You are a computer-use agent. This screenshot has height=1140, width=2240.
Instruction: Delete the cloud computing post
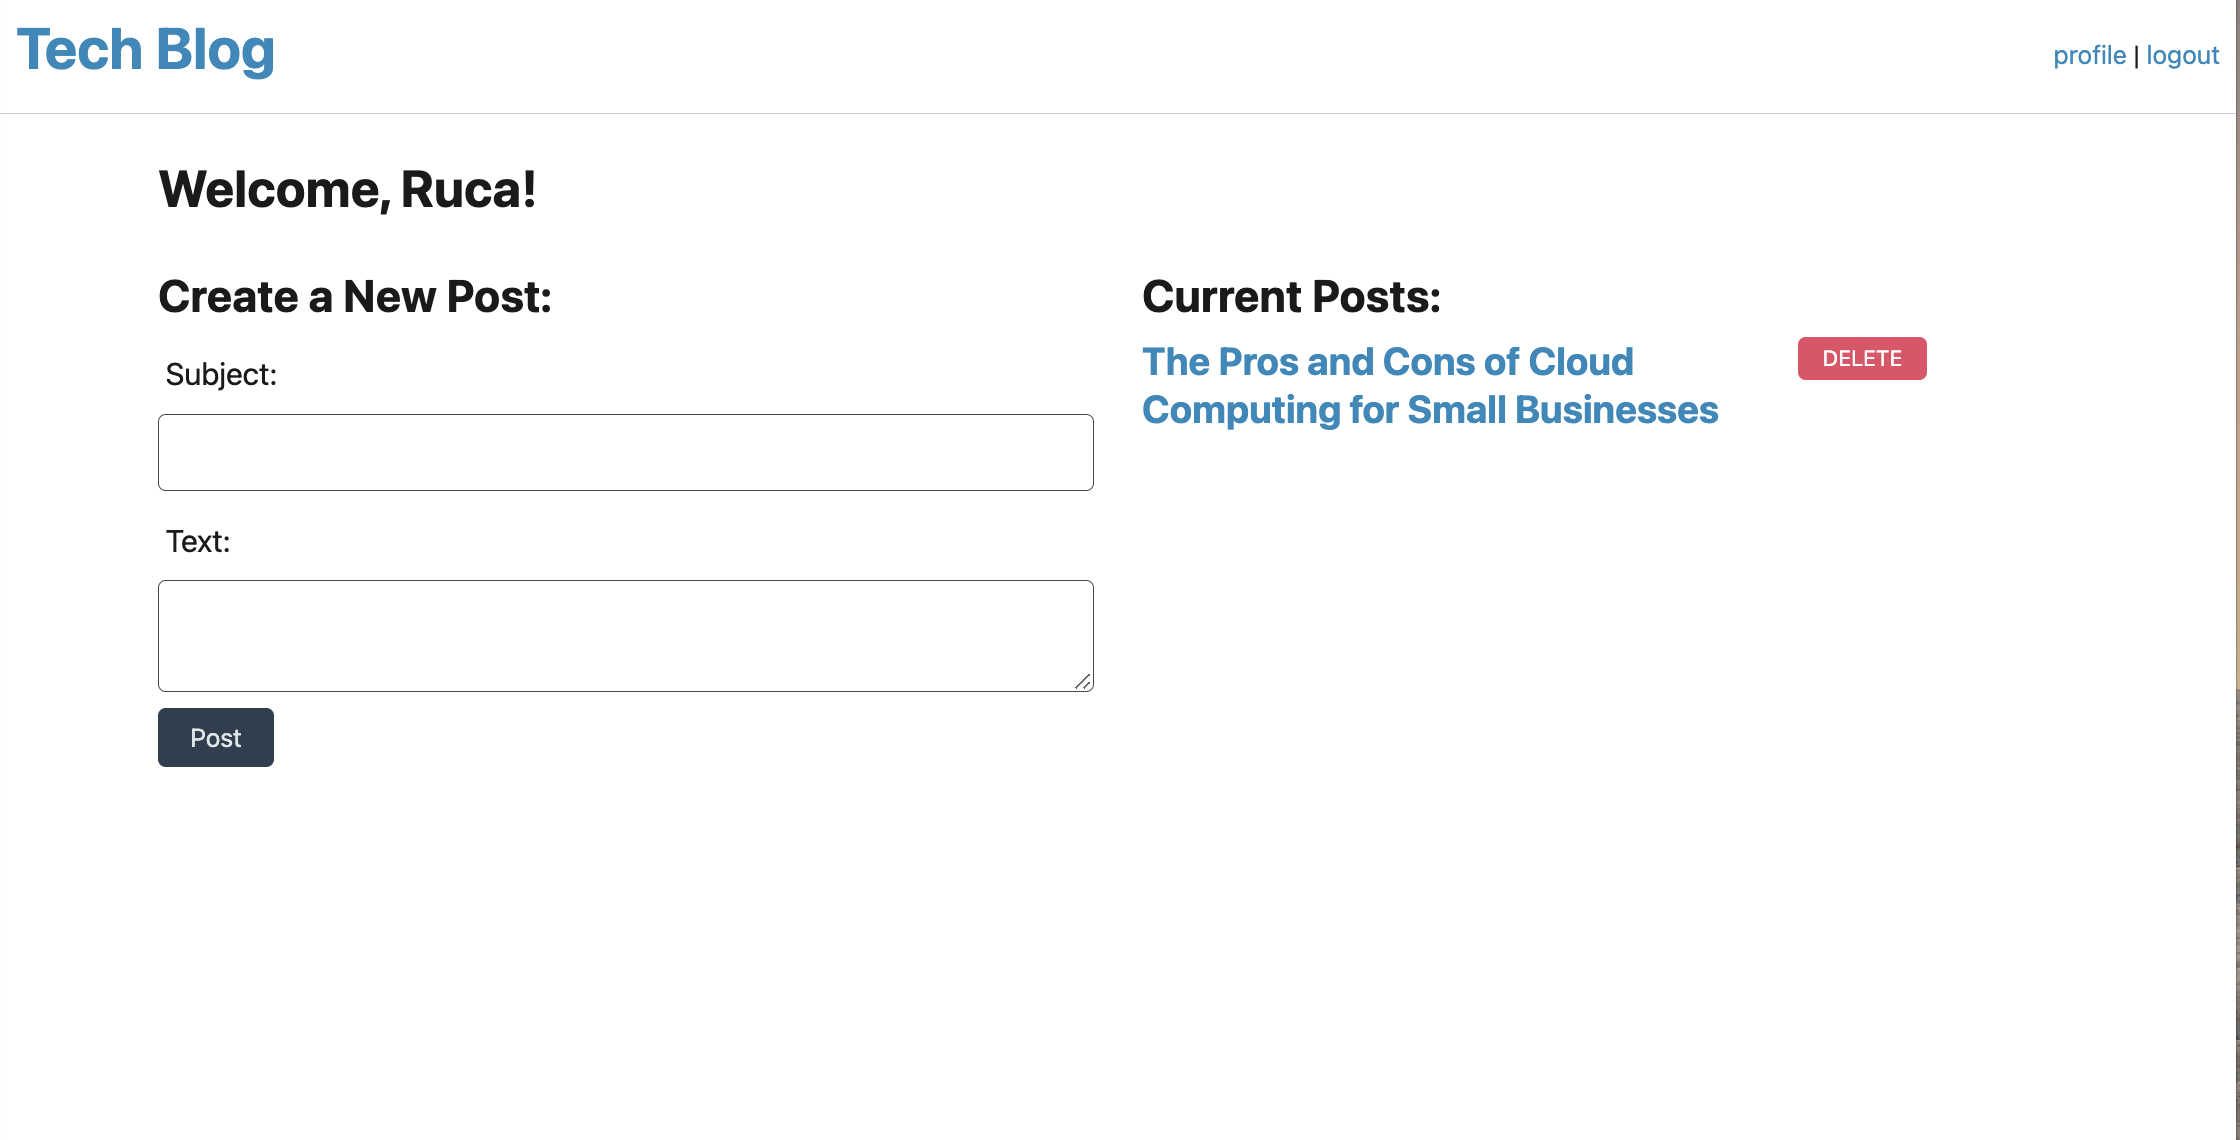click(x=1862, y=358)
